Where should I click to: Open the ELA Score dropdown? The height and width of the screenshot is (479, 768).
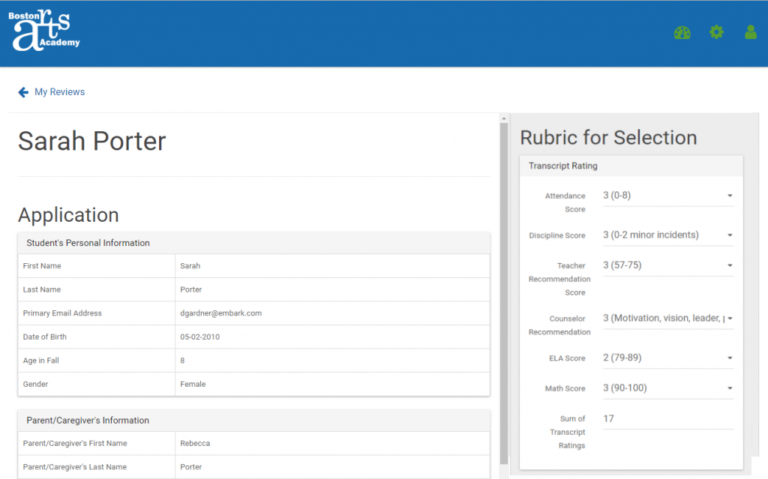[x=667, y=358]
